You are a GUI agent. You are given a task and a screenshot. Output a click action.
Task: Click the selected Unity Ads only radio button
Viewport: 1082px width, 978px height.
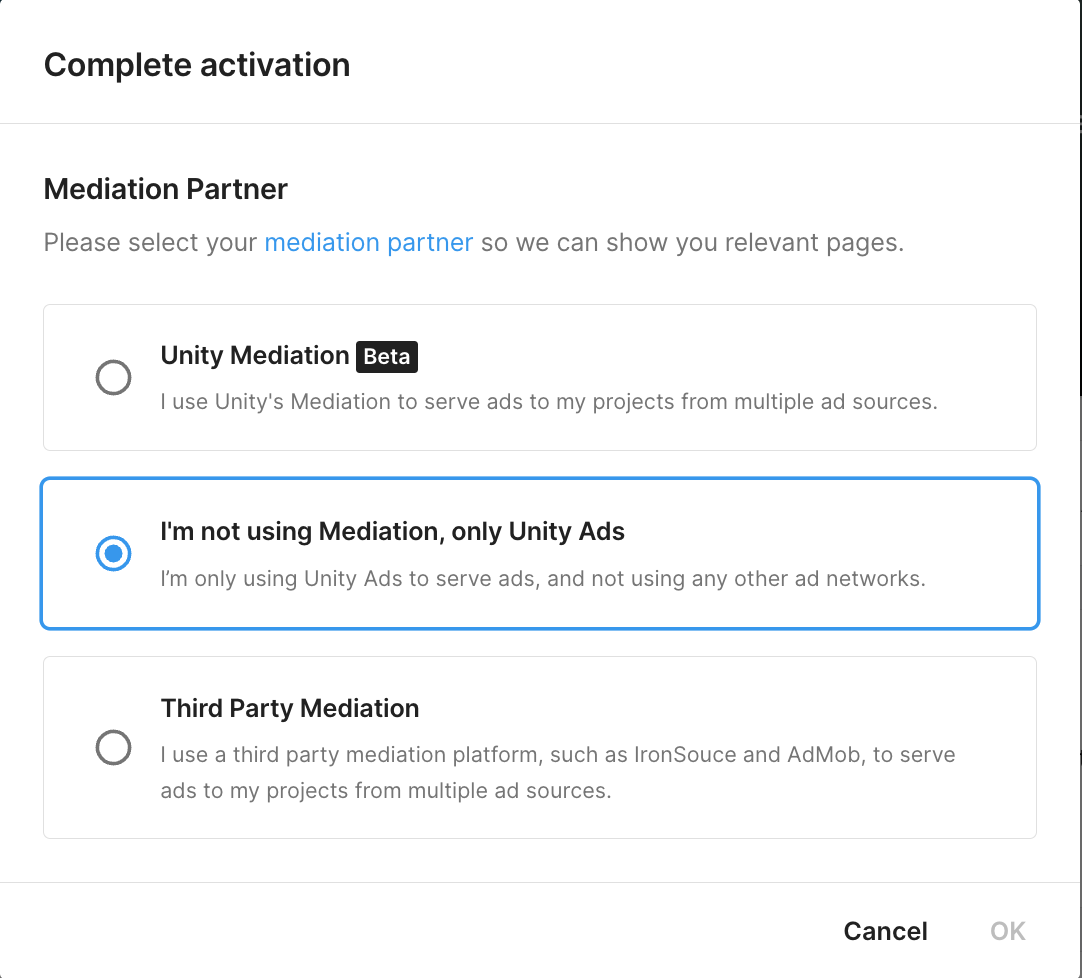point(113,553)
